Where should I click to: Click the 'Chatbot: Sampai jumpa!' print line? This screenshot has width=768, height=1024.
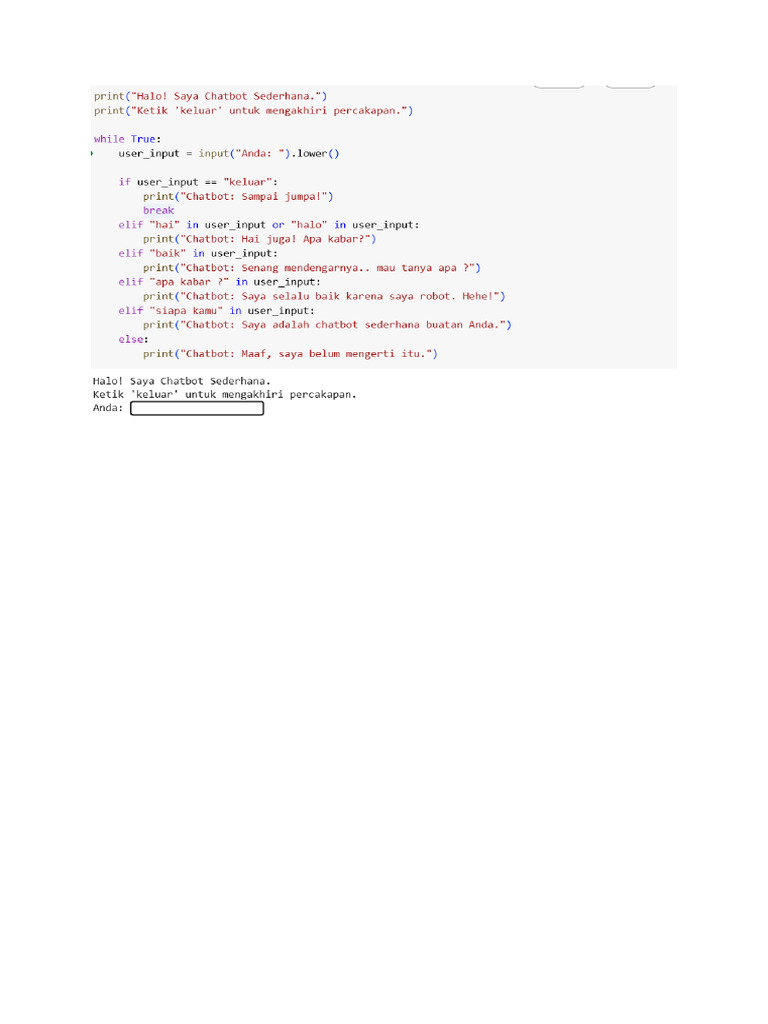(x=238, y=197)
